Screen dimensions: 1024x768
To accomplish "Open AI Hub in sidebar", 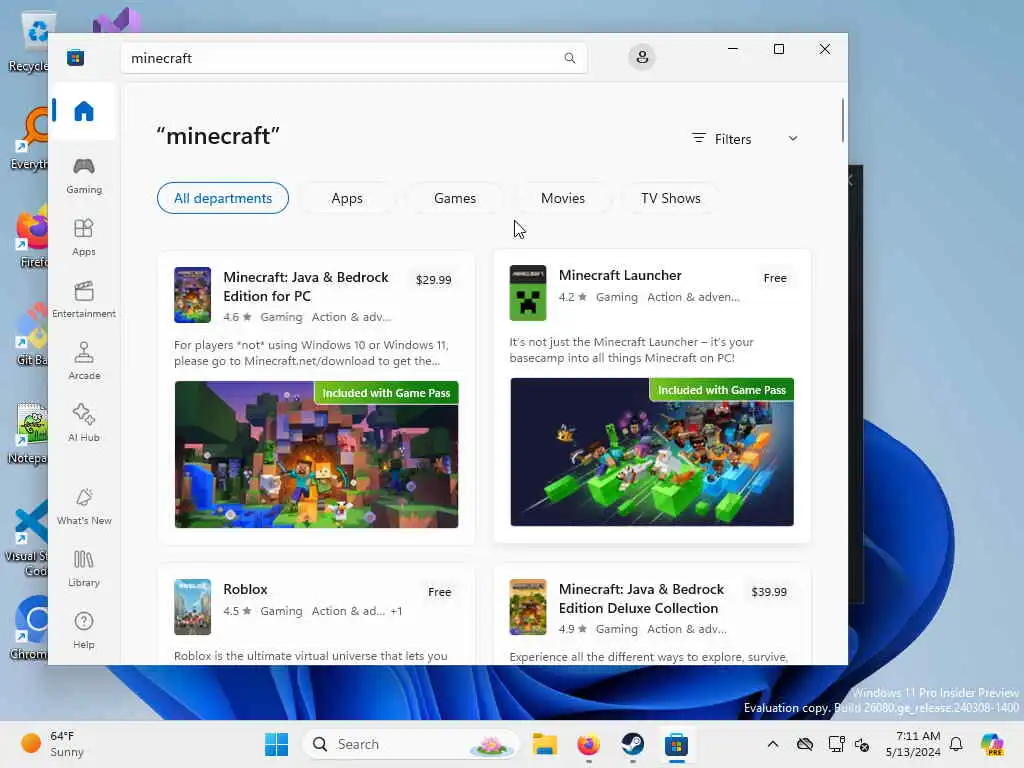I will pyautogui.click(x=84, y=424).
